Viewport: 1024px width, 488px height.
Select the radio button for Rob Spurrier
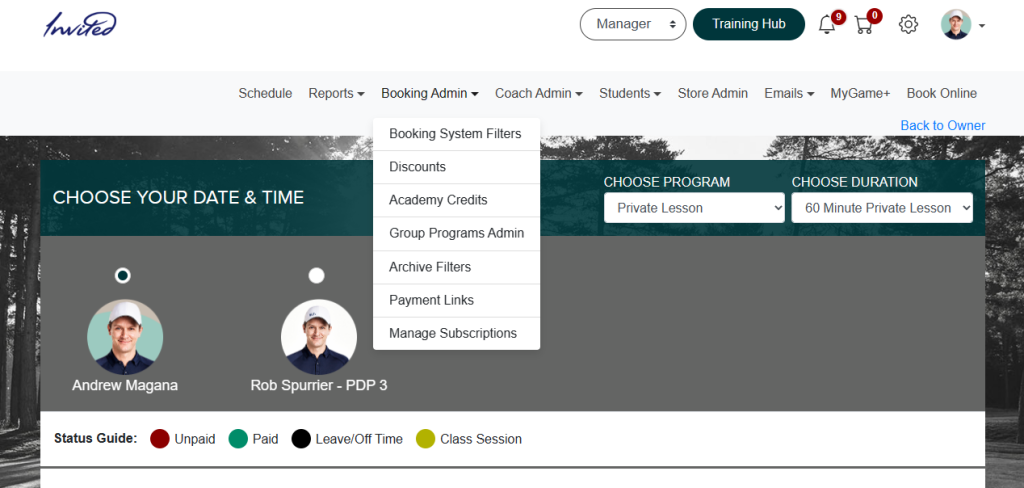316,276
